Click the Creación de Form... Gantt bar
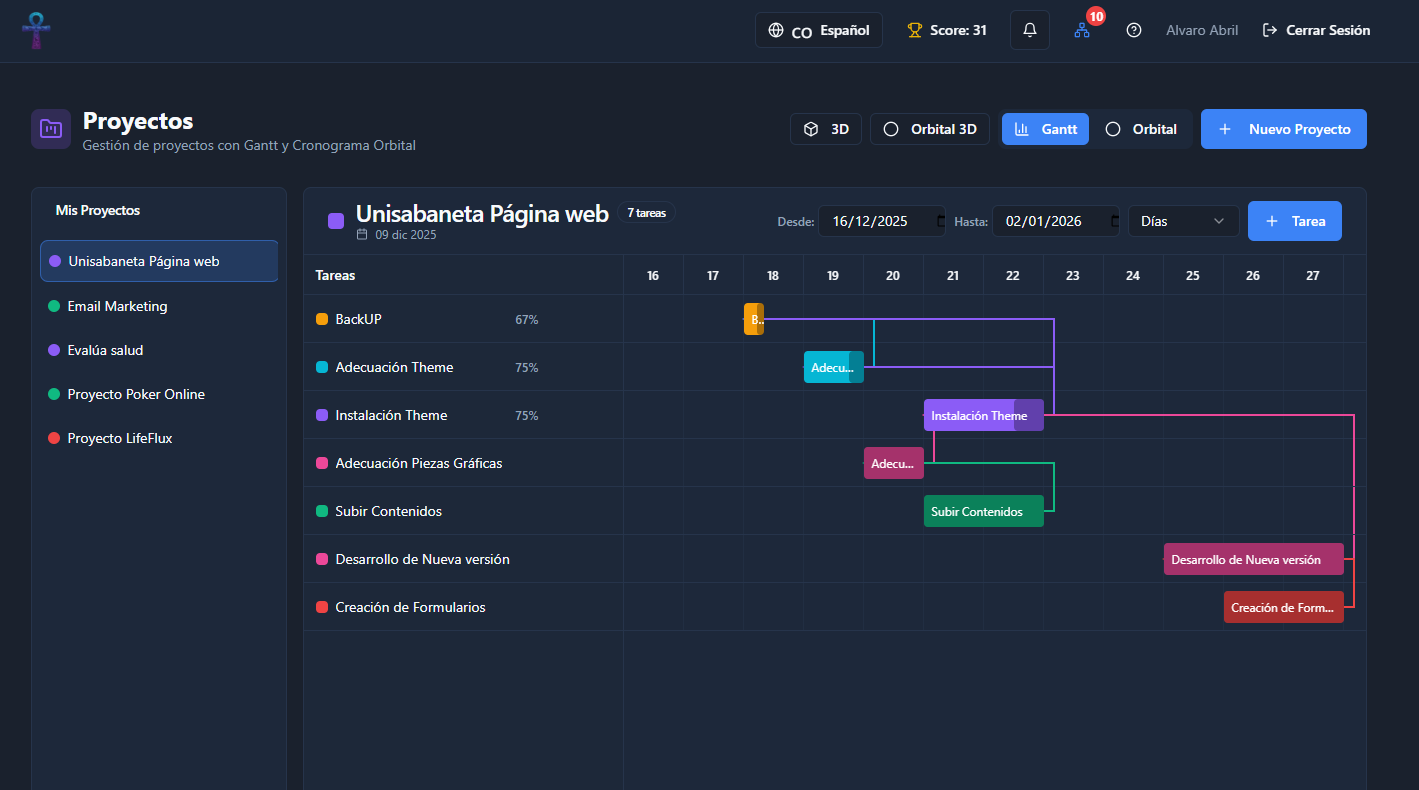The image size is (1419, 790). (1284, 607)
